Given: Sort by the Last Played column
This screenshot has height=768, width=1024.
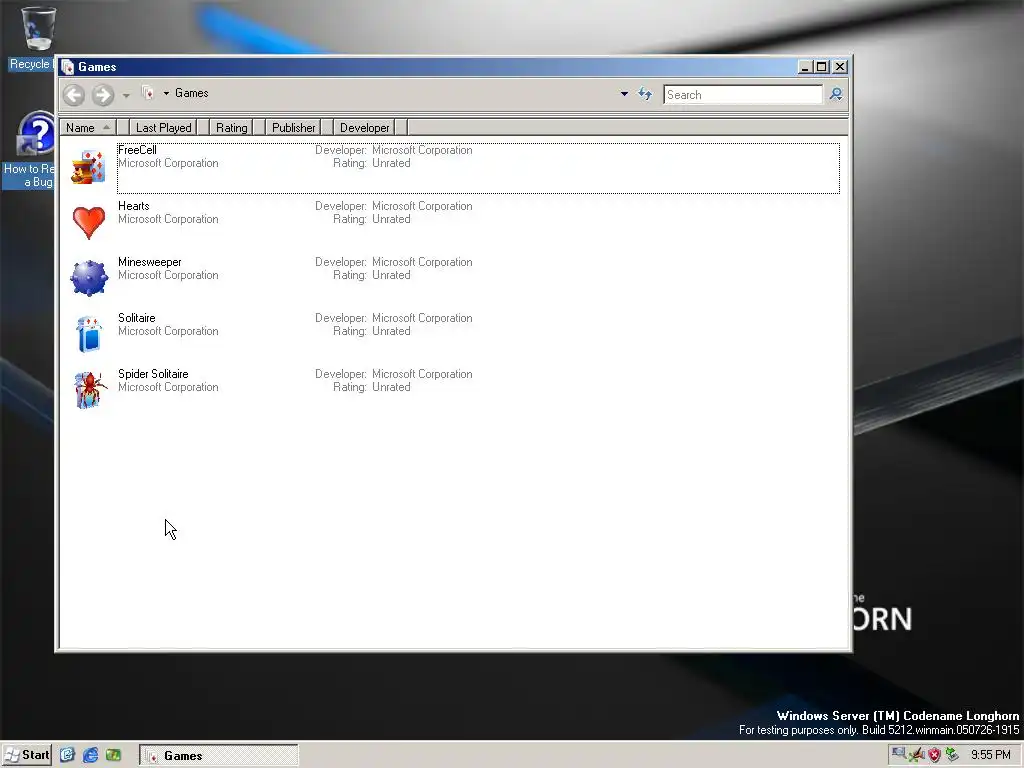Looking at the screenshot, I should pos(163,127).
